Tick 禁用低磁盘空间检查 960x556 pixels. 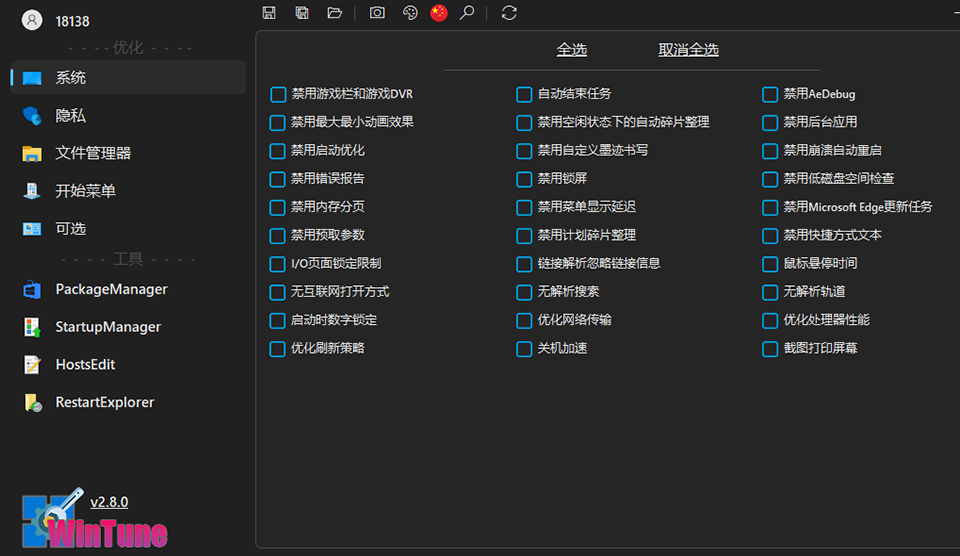tap(770, 179)
